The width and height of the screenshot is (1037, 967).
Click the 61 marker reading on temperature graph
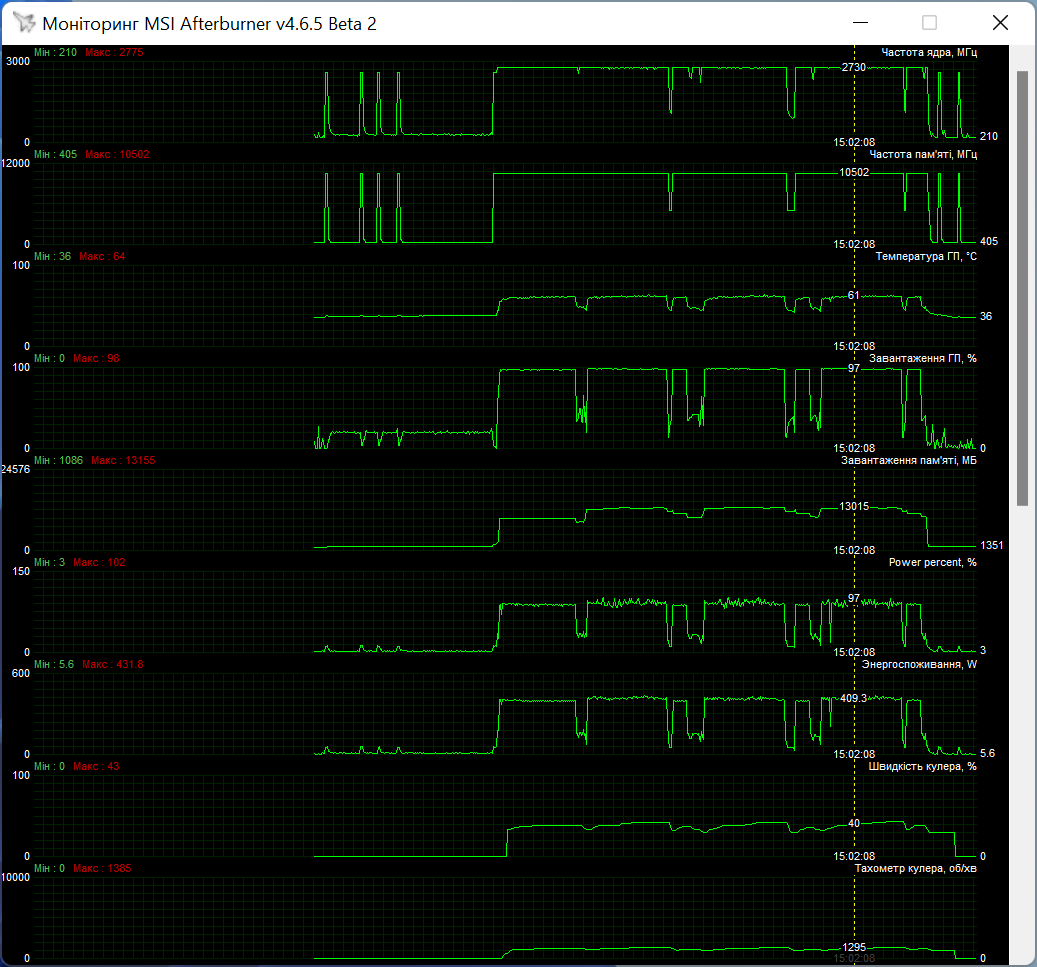(854, 295)
